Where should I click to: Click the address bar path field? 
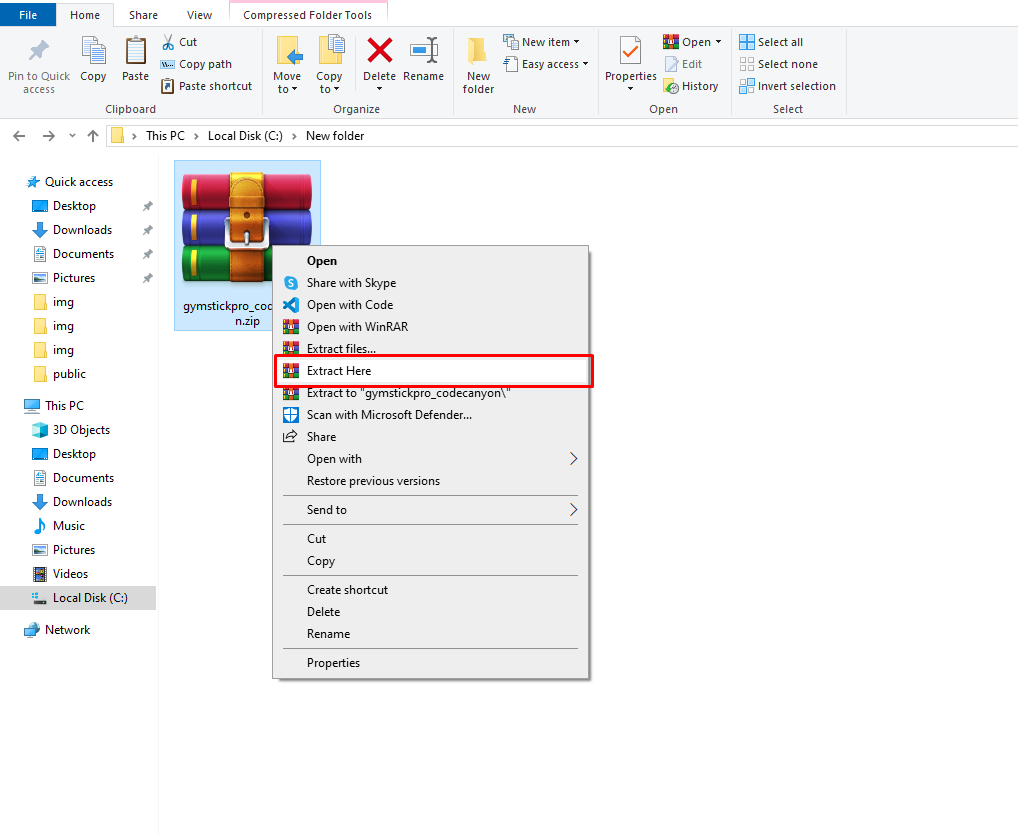tap(600, 136)
